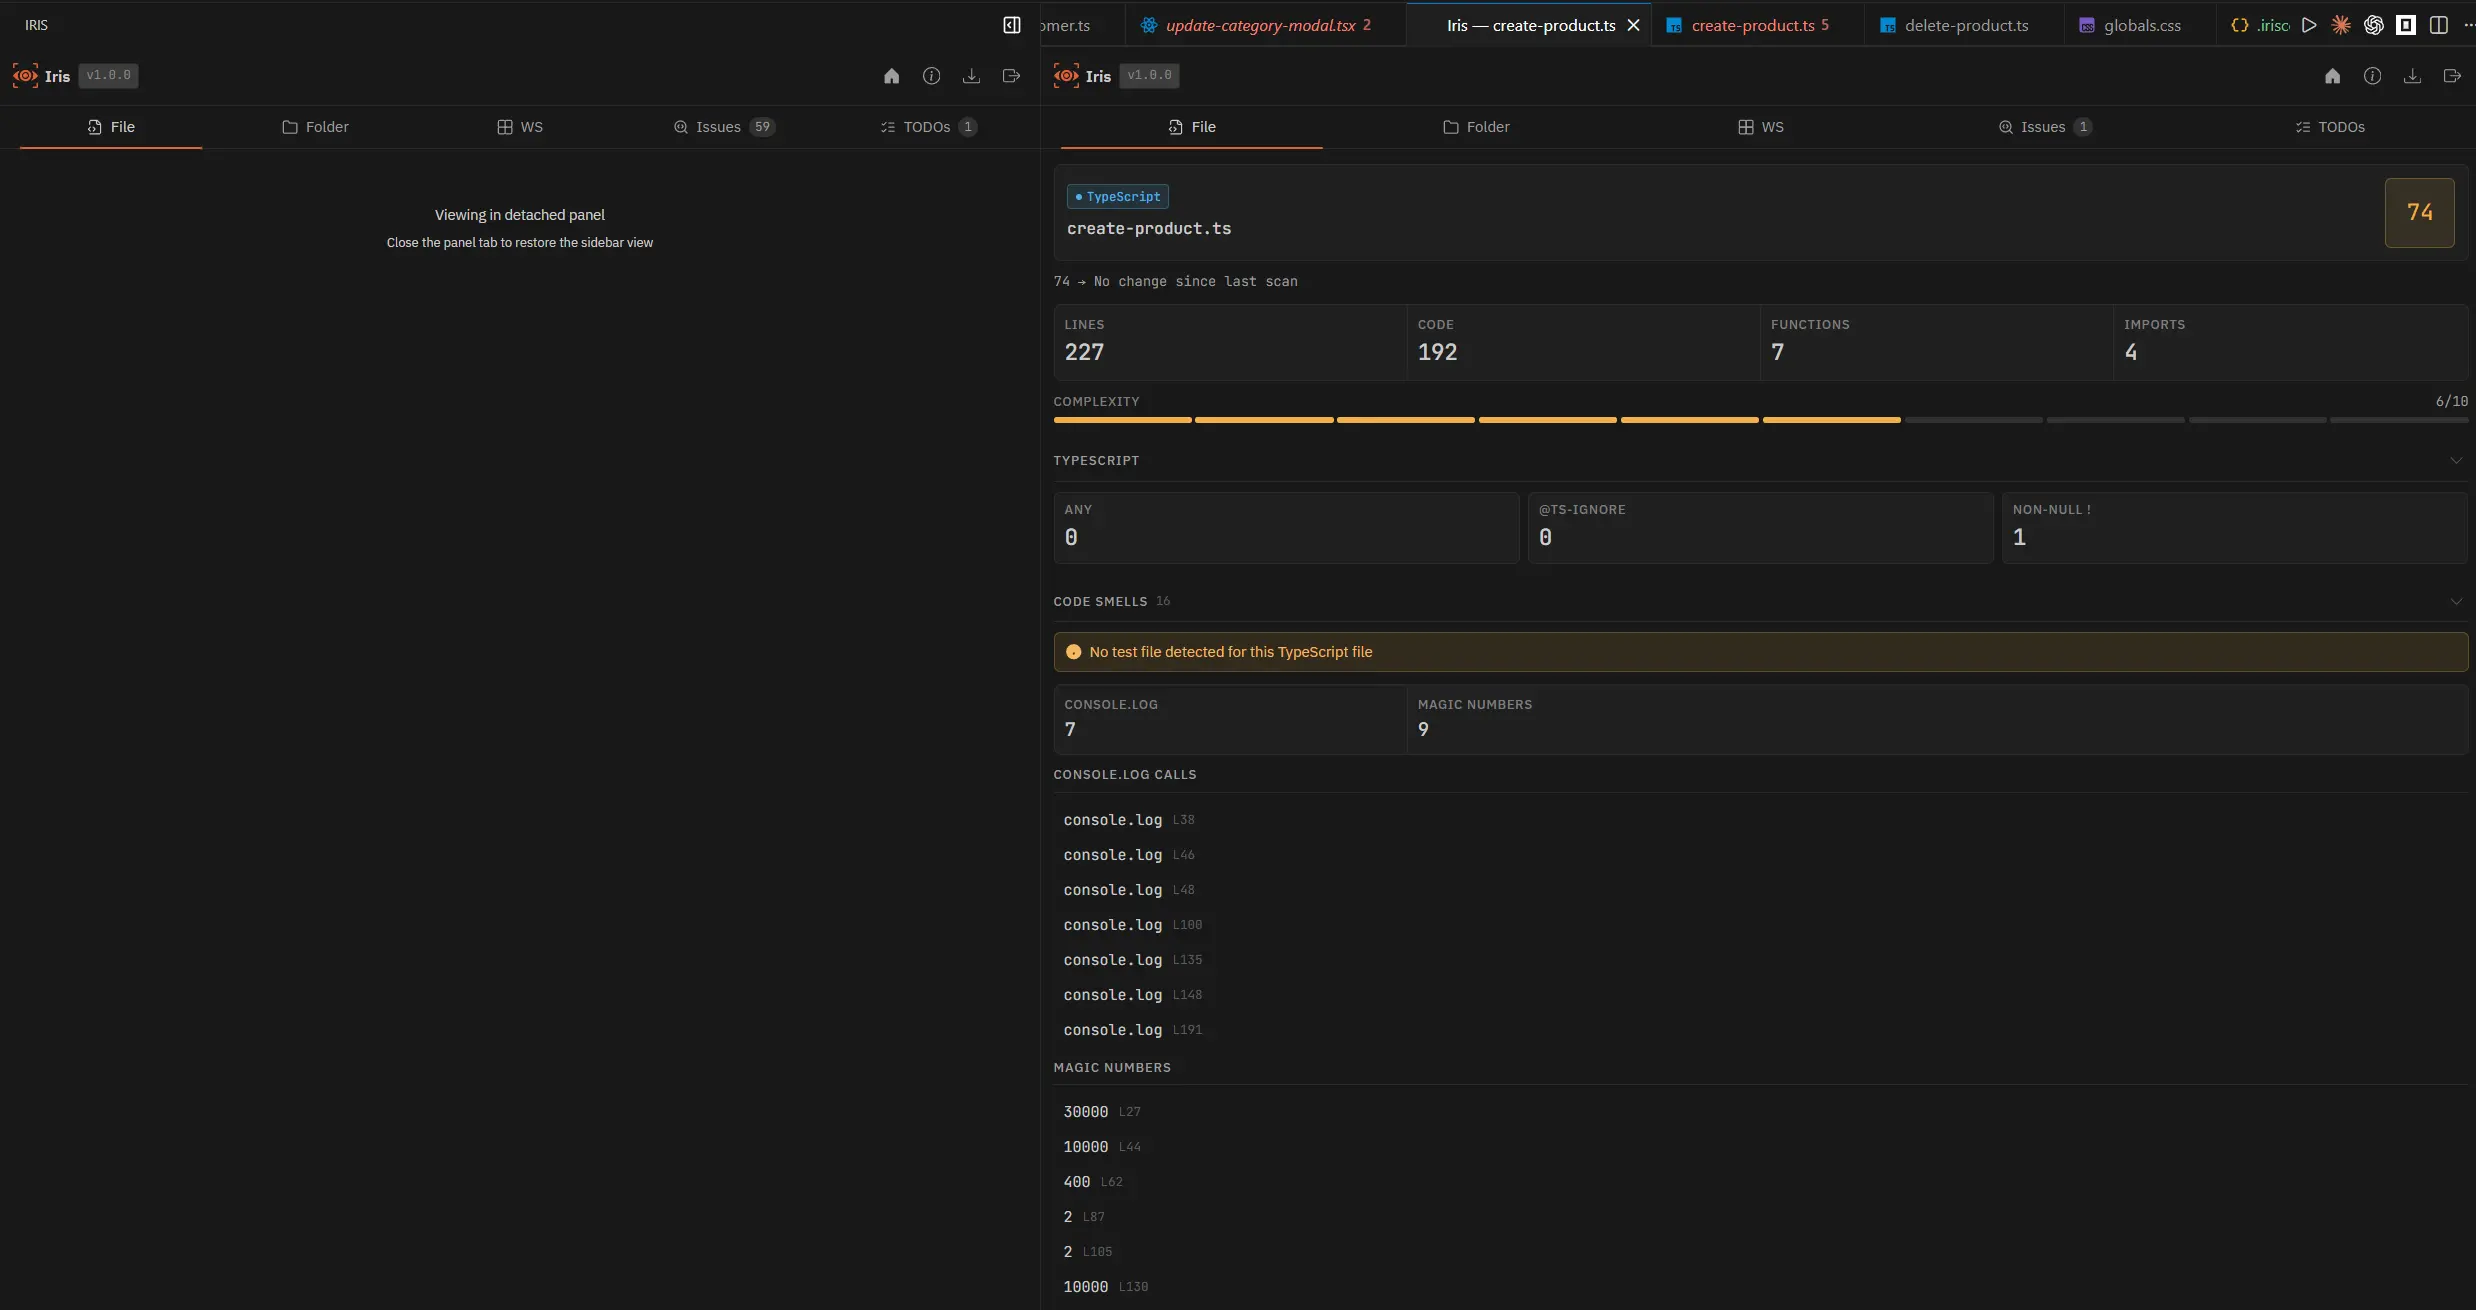Click the FUNCTIONS 7 stat card
Viewport: 2476px width, 1310px height.
click(1937, 342)
